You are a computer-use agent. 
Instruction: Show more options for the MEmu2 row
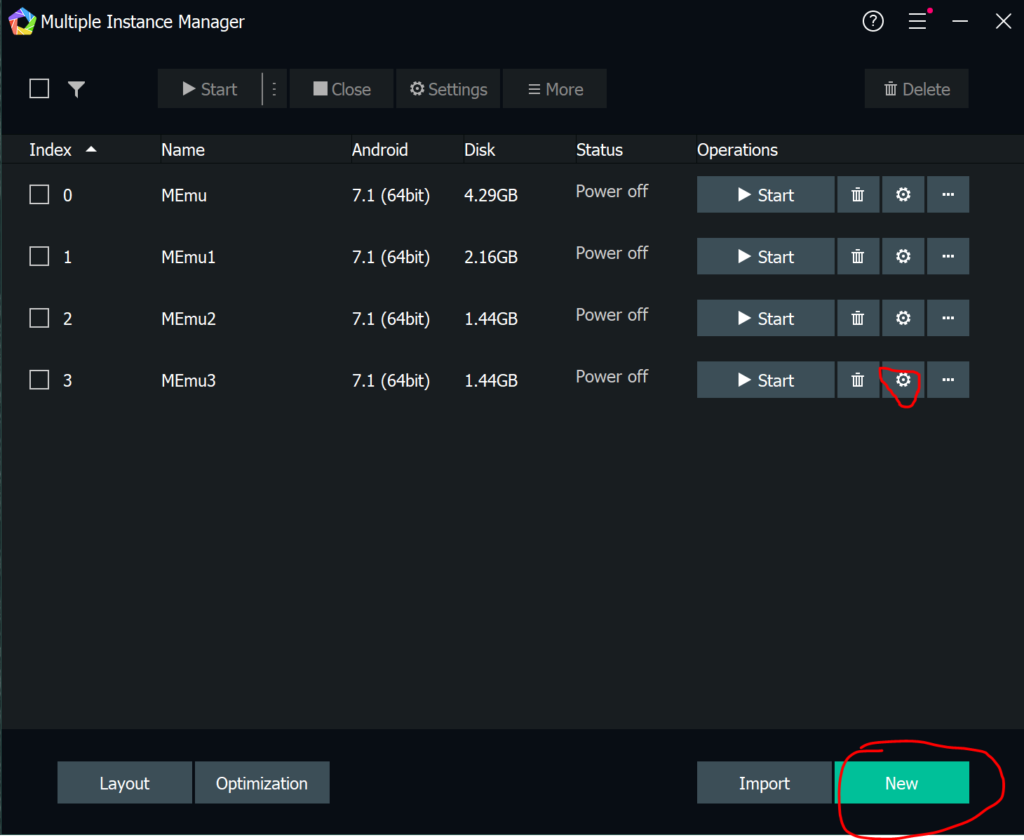[x=948, y=318]
